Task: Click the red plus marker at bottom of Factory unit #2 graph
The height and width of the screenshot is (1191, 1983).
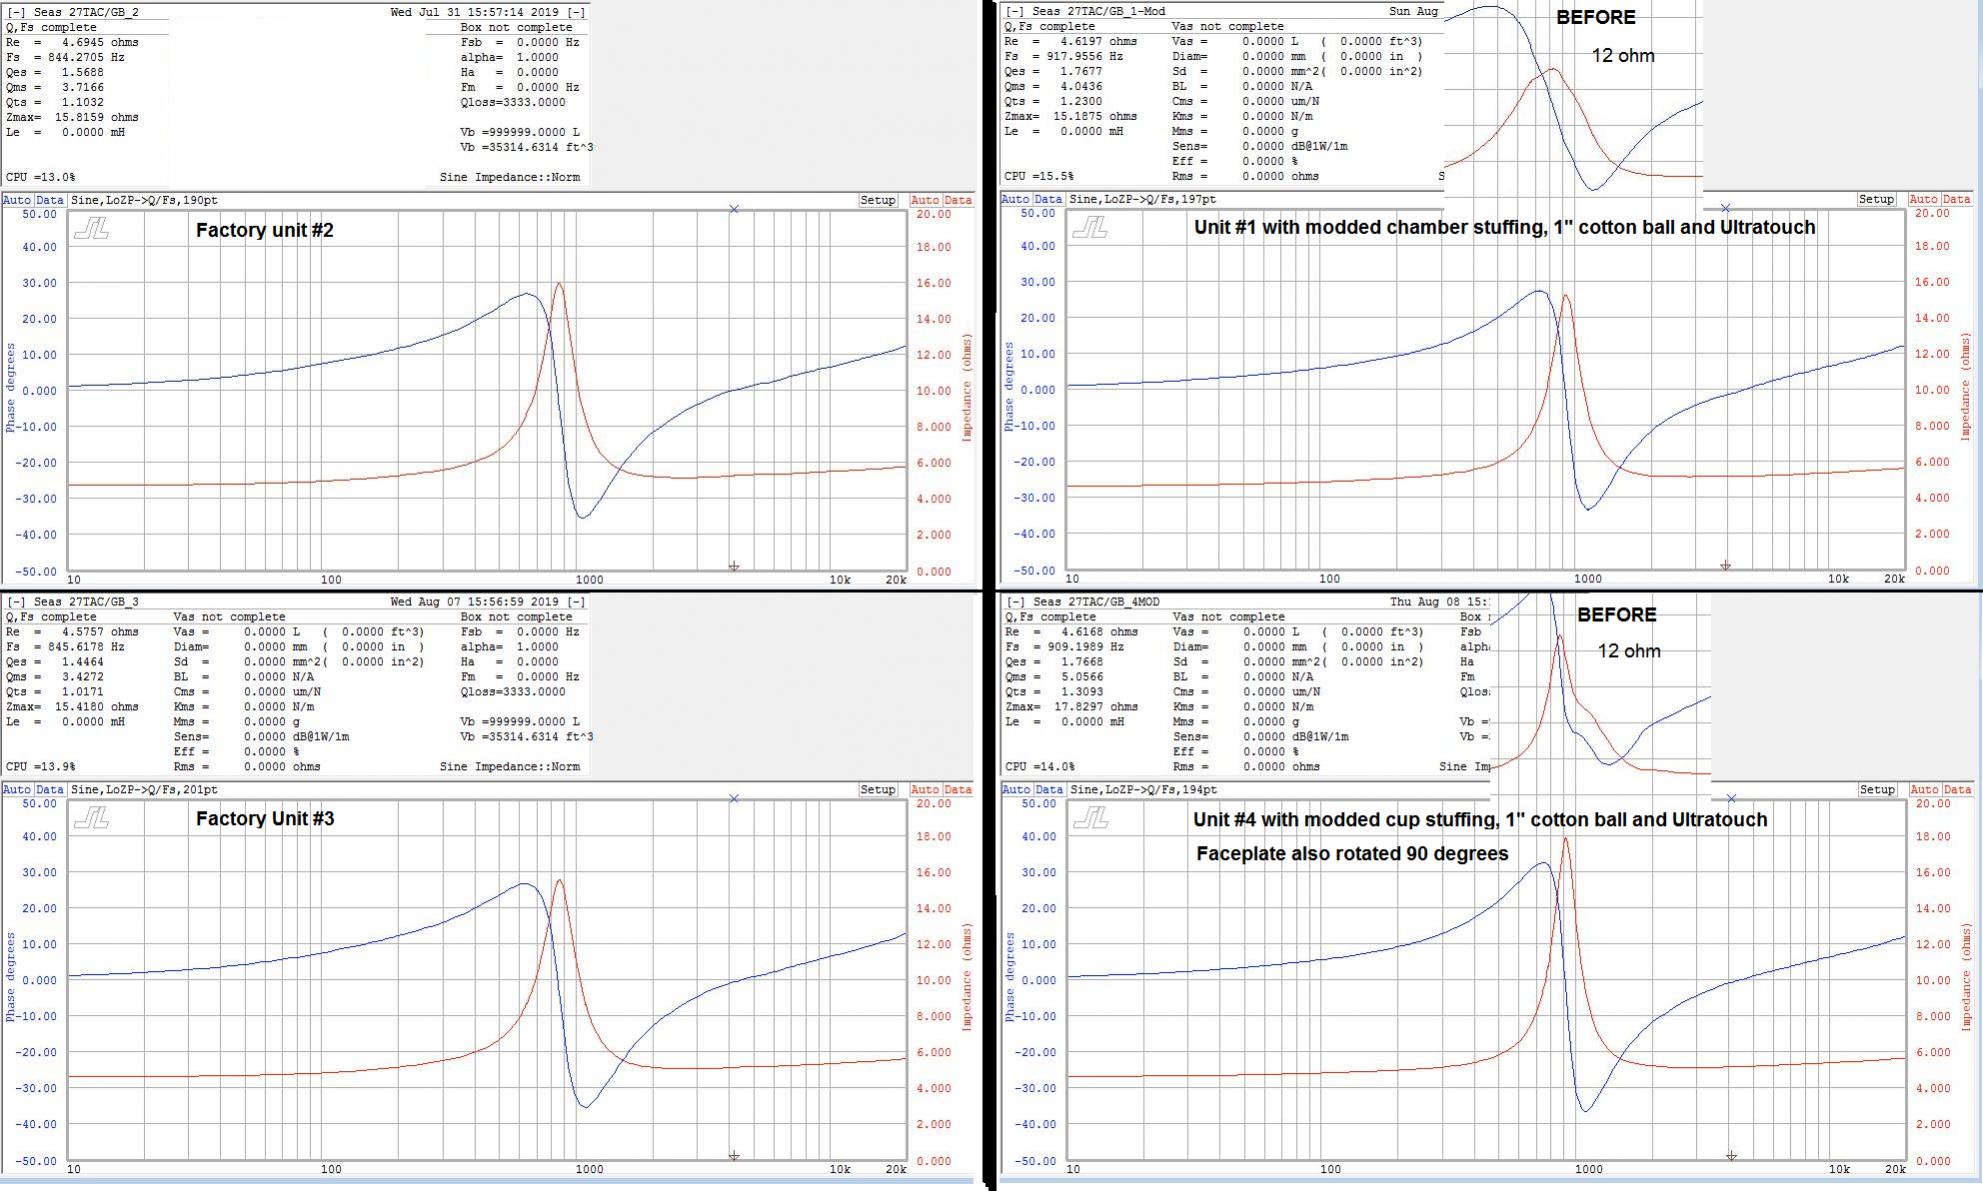Action: [x=734, y=566]
